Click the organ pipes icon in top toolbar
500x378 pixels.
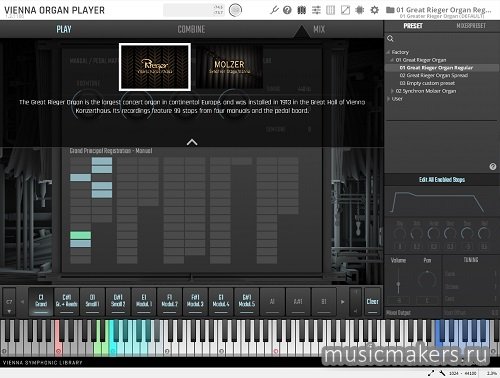click(x=301, y=10)
